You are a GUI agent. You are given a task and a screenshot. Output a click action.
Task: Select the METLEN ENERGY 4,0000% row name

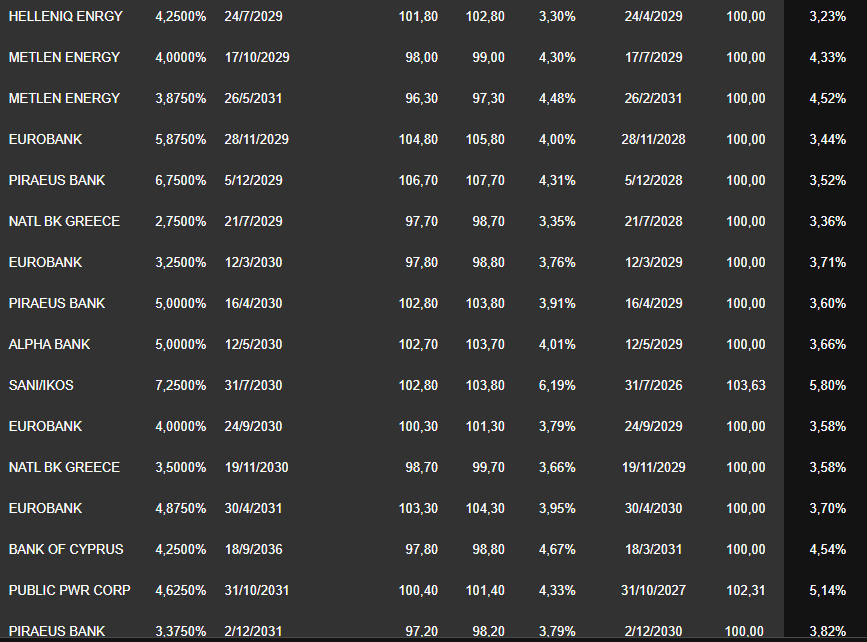(64, 58)
